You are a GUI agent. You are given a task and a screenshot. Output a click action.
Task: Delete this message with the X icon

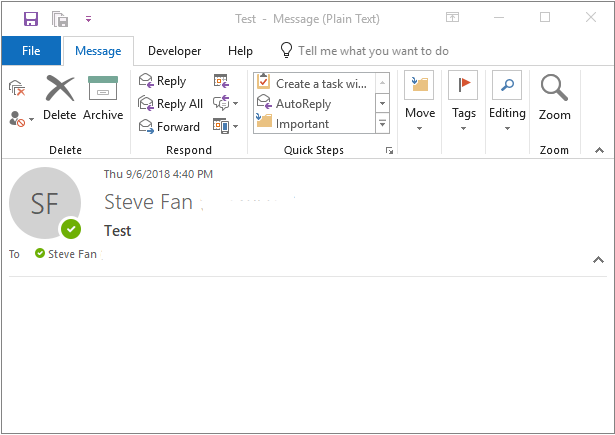(x=60, y=98)
